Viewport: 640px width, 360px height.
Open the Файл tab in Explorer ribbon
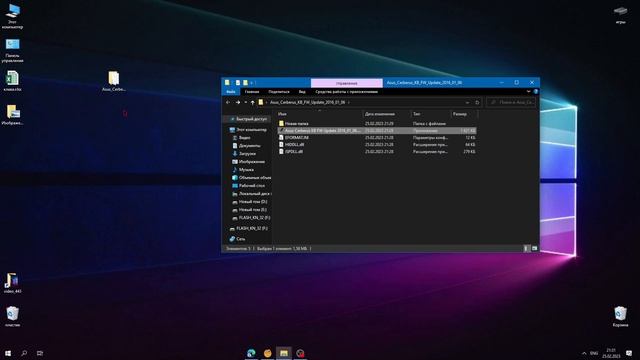coord(231,92)
